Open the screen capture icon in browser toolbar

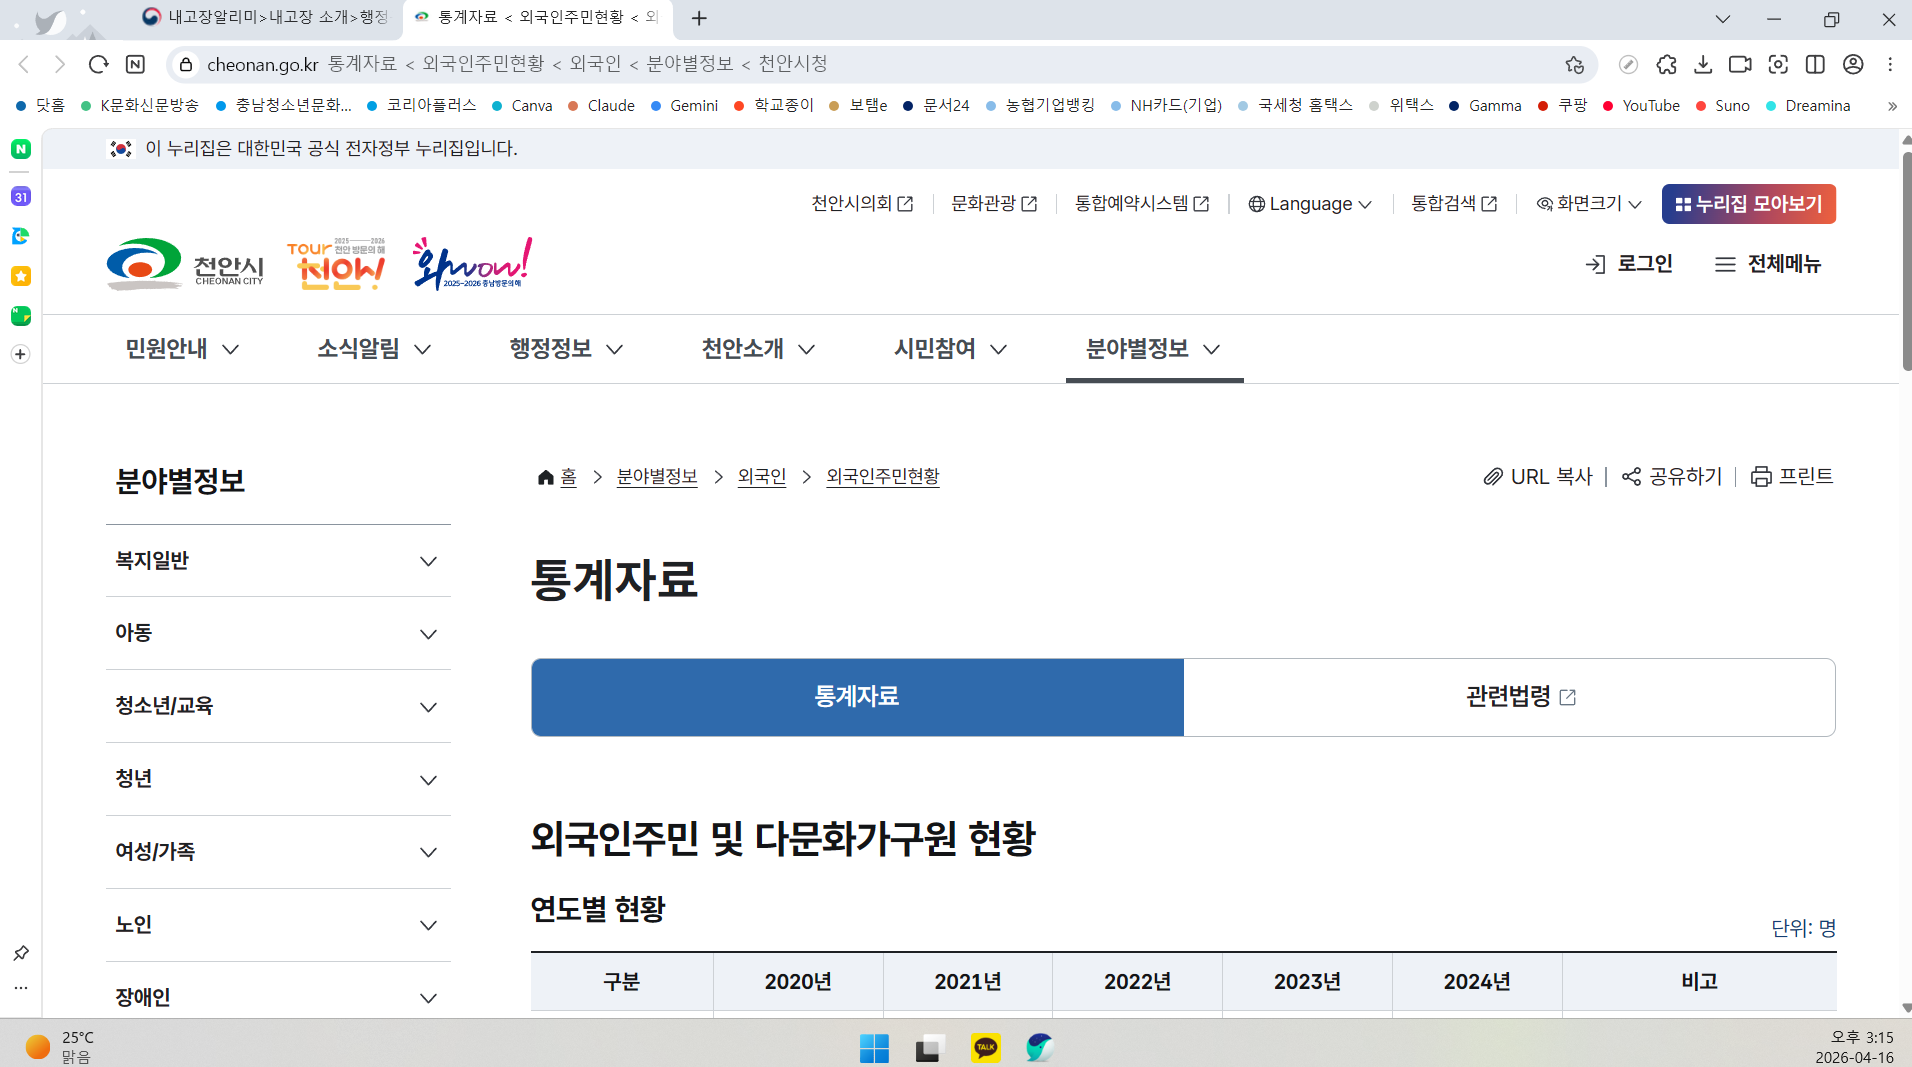click(1779, 63)
